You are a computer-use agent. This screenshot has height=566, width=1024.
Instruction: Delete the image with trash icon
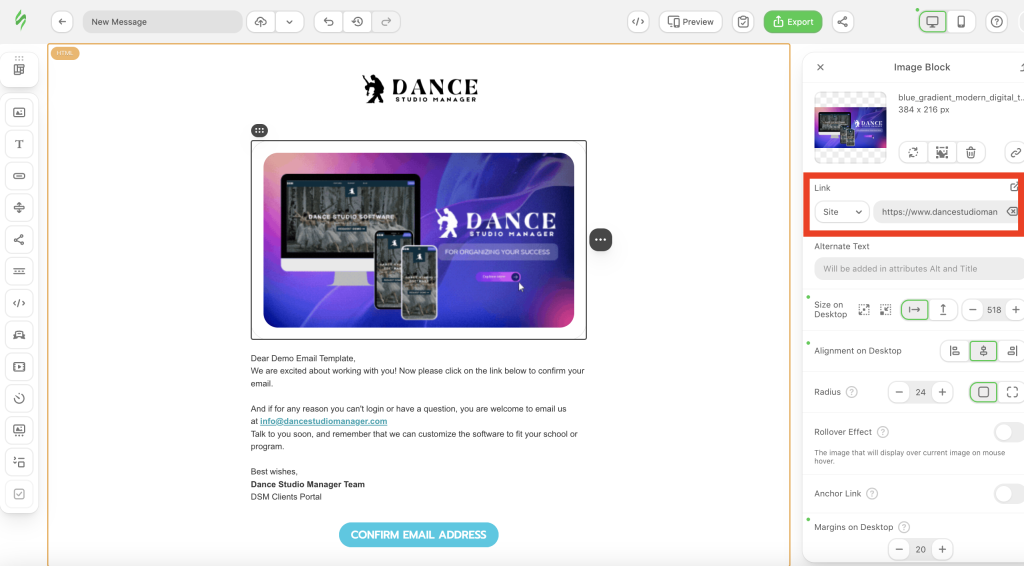point(970,152)
